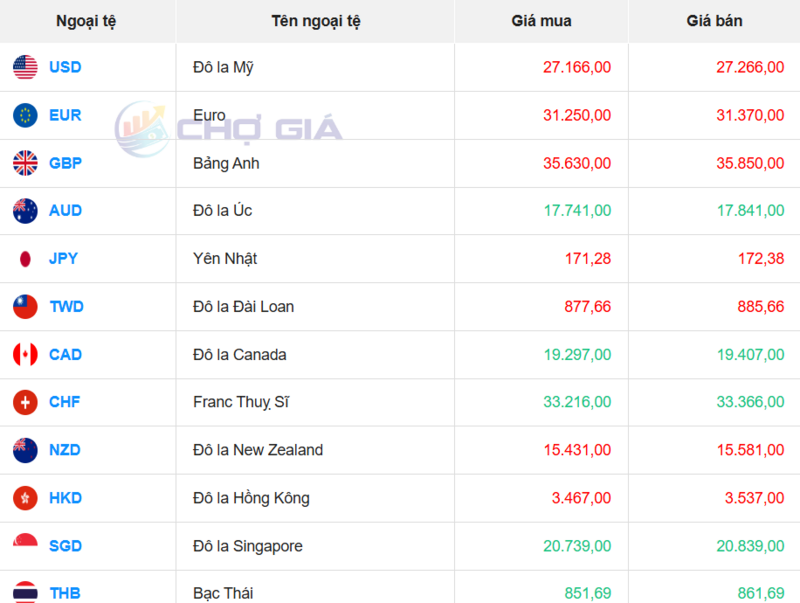Click the Hong Kong flag icon

coord(25,498)
